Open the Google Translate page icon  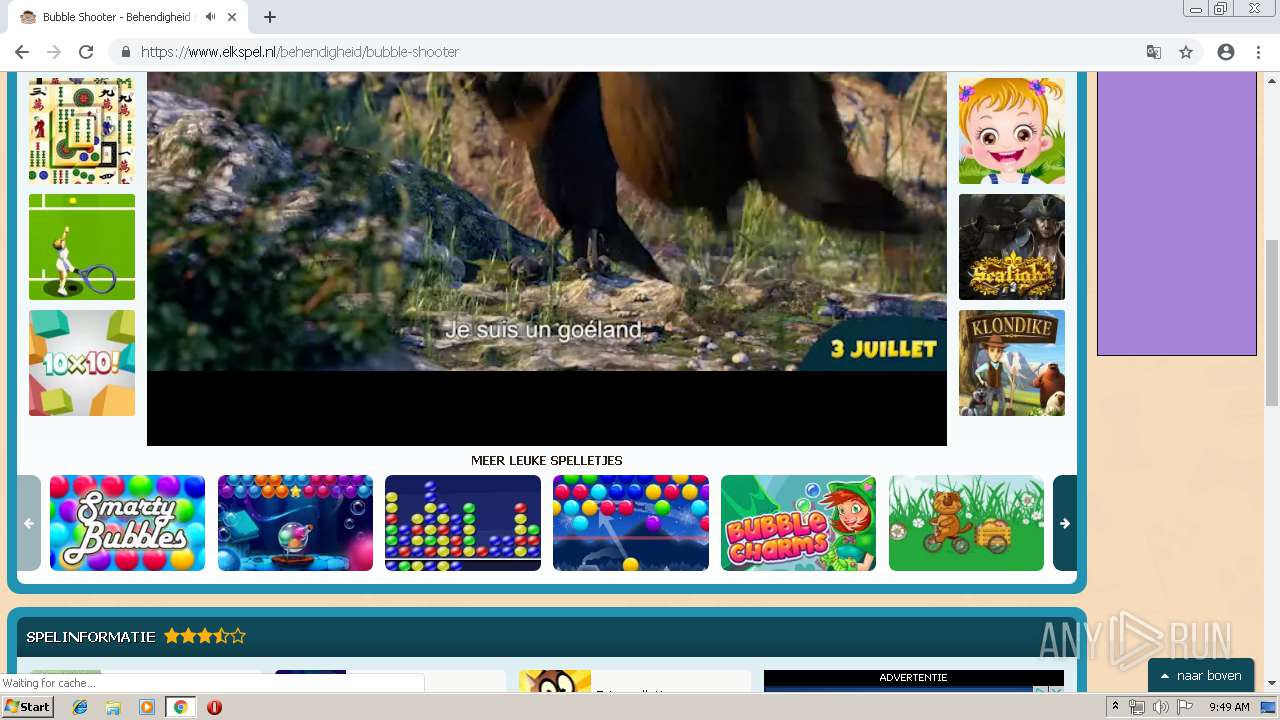1154,52
